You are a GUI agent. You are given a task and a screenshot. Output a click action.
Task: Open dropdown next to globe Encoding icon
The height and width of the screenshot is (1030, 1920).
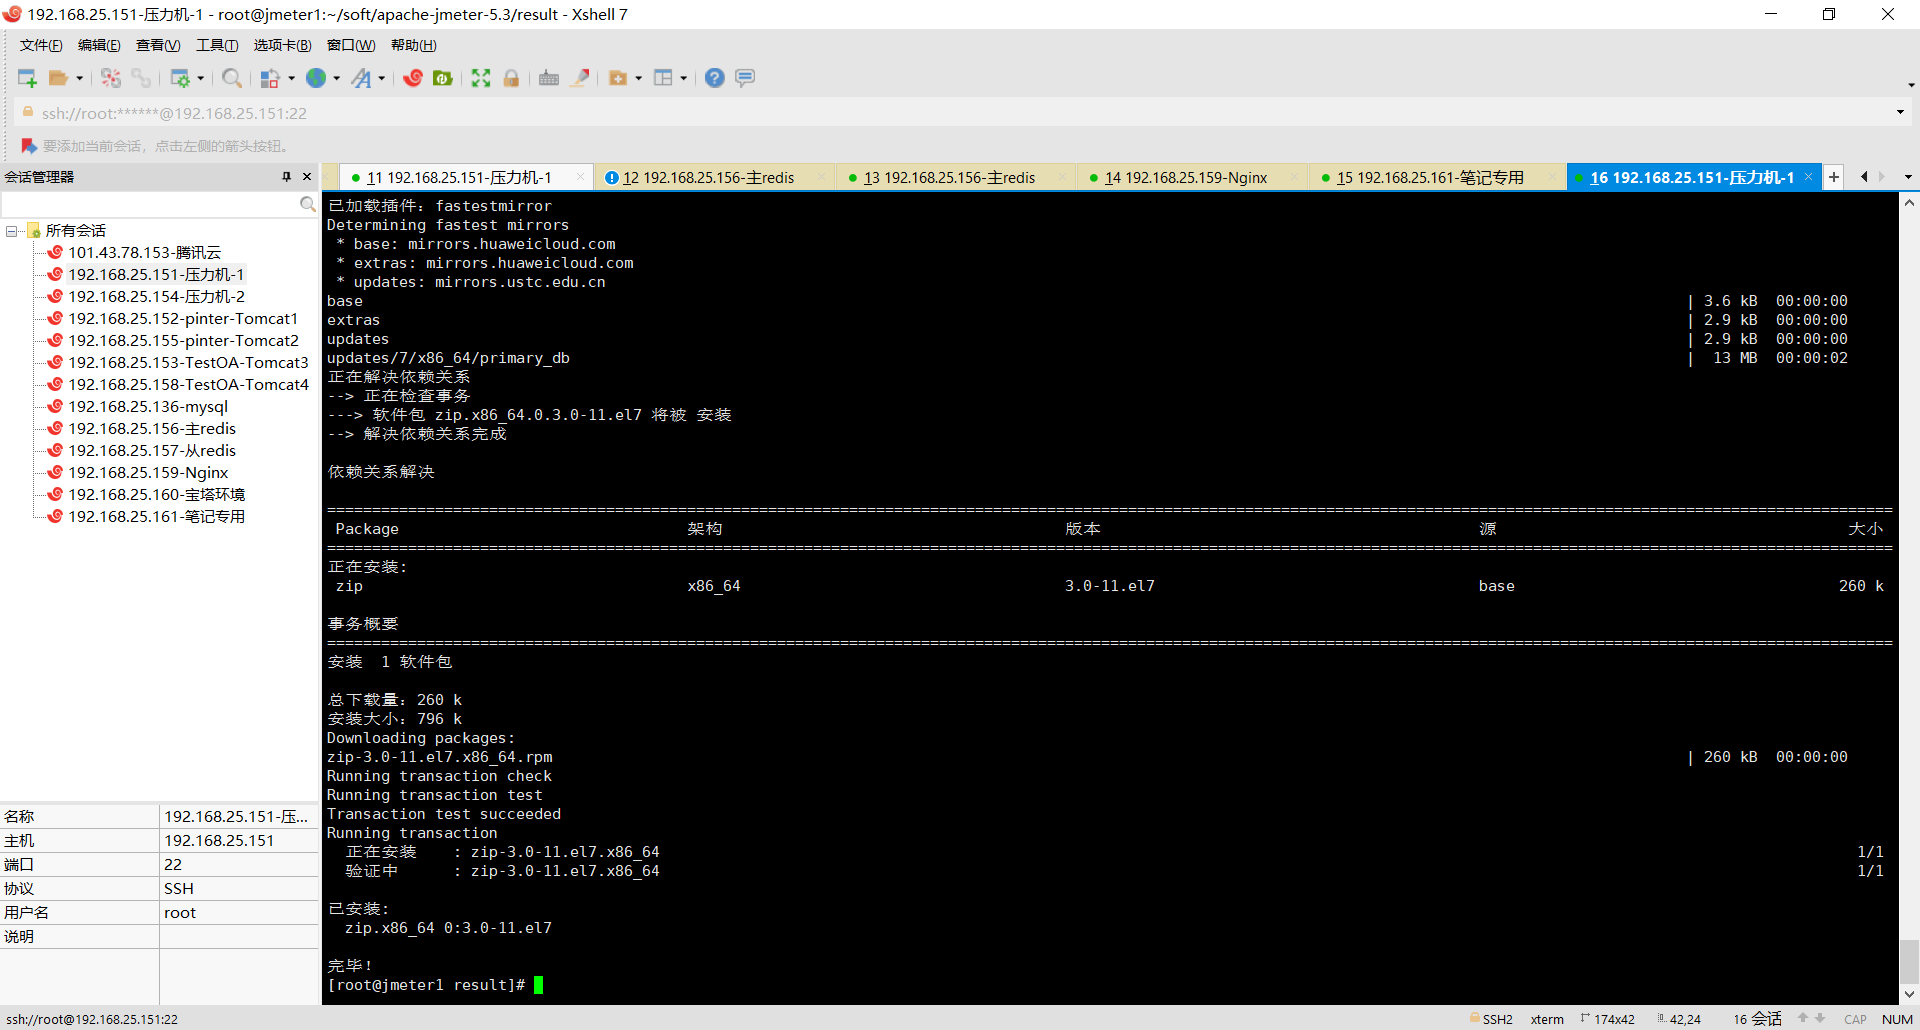(337, 78)
